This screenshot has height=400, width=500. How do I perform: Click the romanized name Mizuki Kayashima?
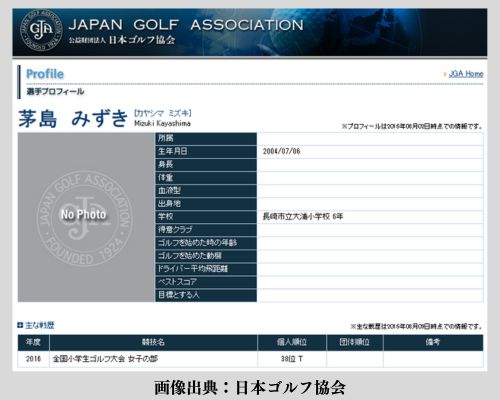click(x=162, y=123)
